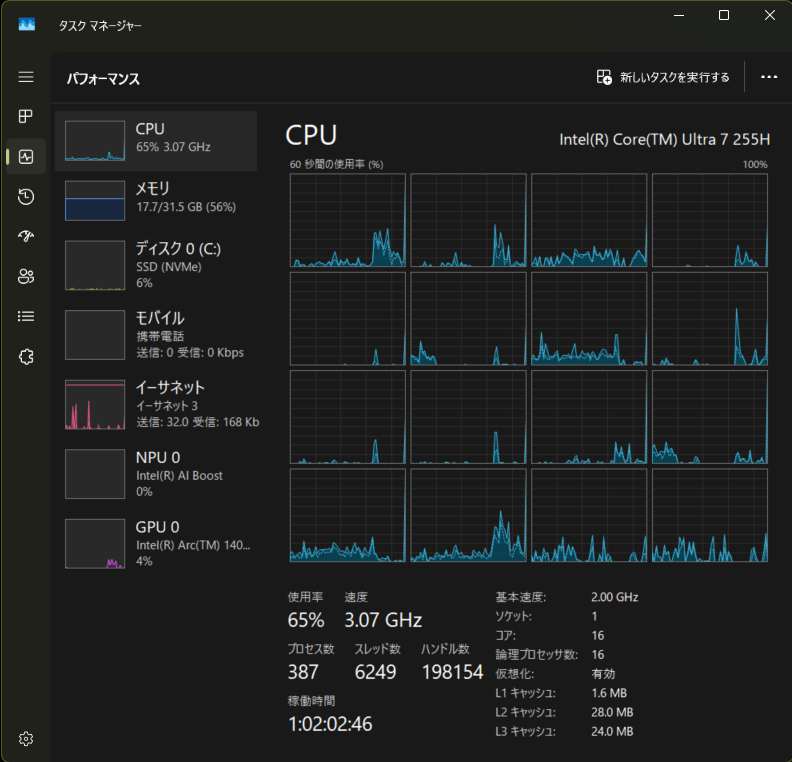Open the Details page list icon
The image size is (792, 762).
(26, 316)
